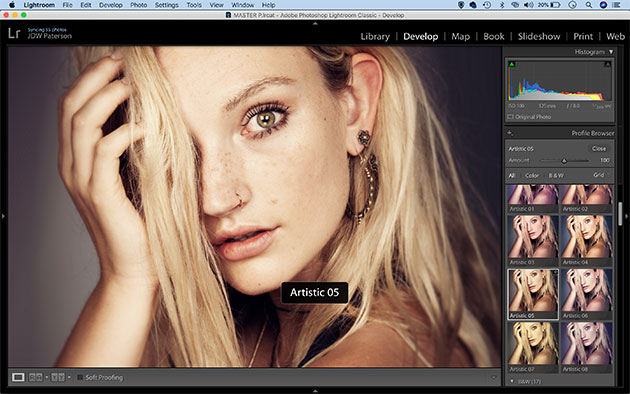Click the plus icon beside Profile Browser
Viewport: 630px width, 394px height.
point(510,133)
